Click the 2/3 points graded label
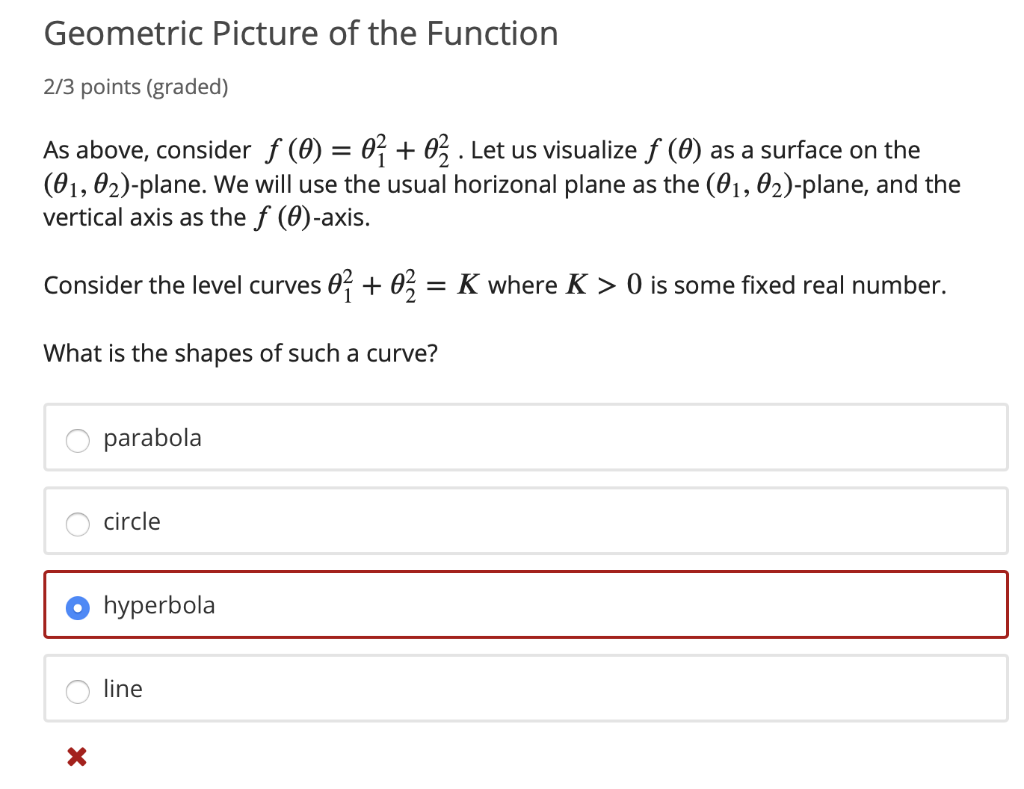This screenshot has width=1024, height=789. click(x=134, y=87)
